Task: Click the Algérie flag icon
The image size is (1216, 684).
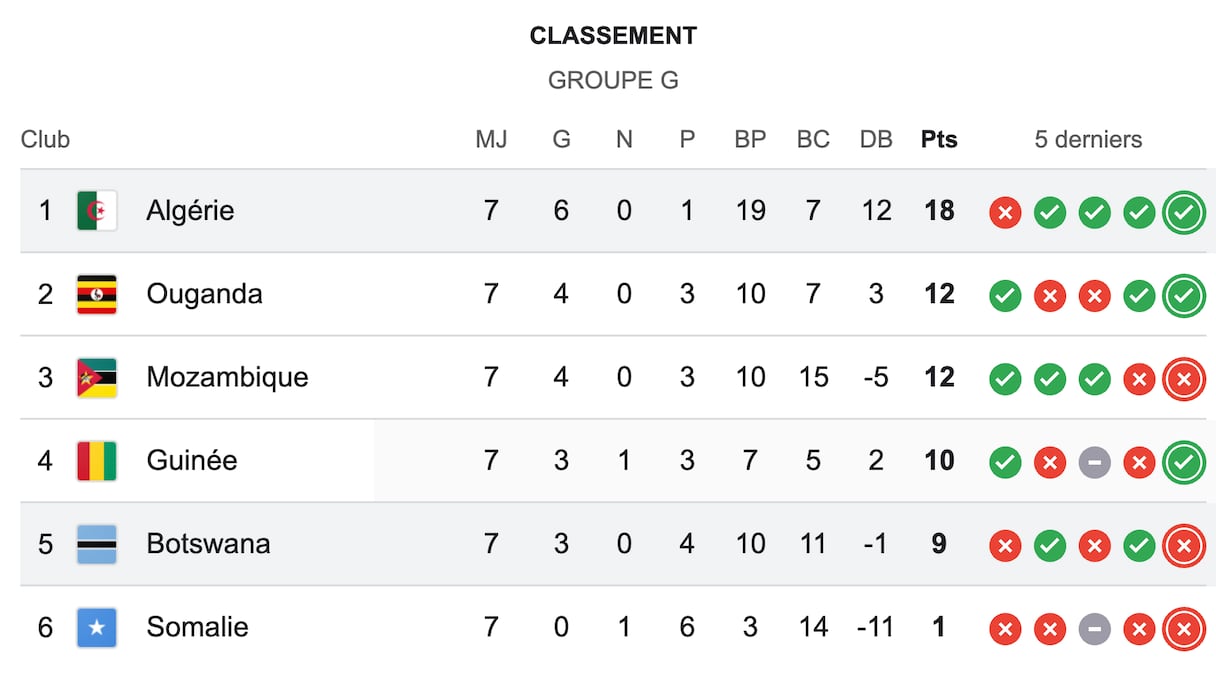Action: click(97, 211)
